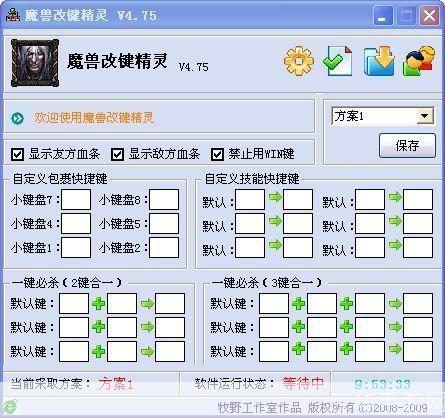Click the 小键盘2 key input box

point(164,247)
